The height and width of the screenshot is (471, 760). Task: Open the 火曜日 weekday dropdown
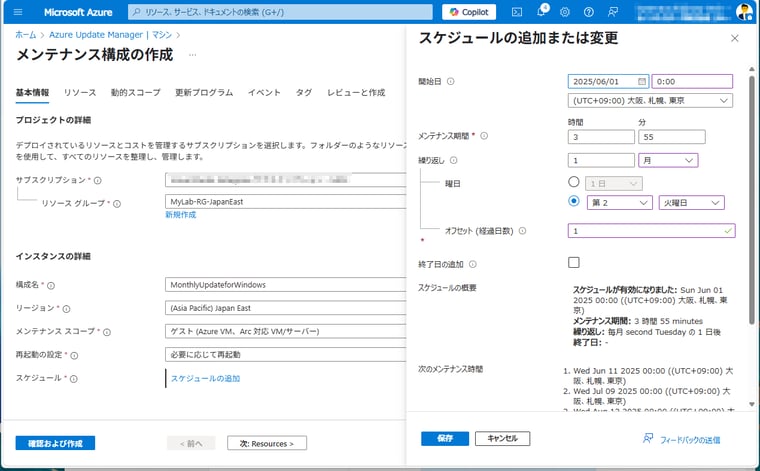tap(691, 203)
